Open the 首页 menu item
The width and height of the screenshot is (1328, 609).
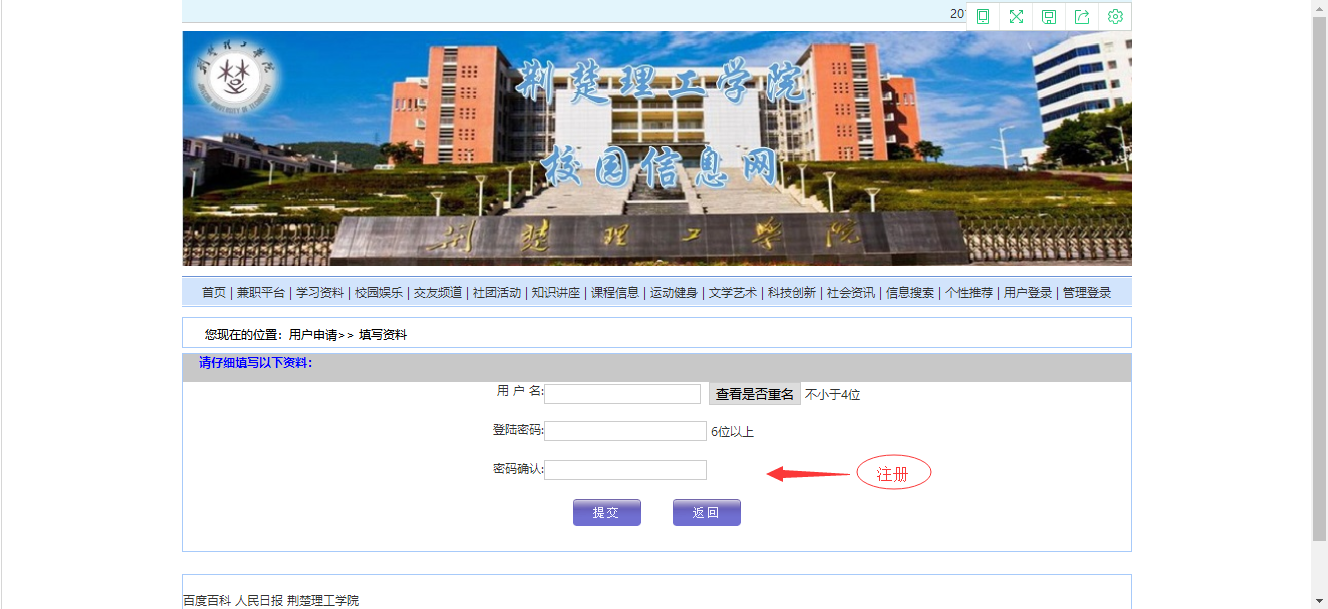[x=214, y=293]
